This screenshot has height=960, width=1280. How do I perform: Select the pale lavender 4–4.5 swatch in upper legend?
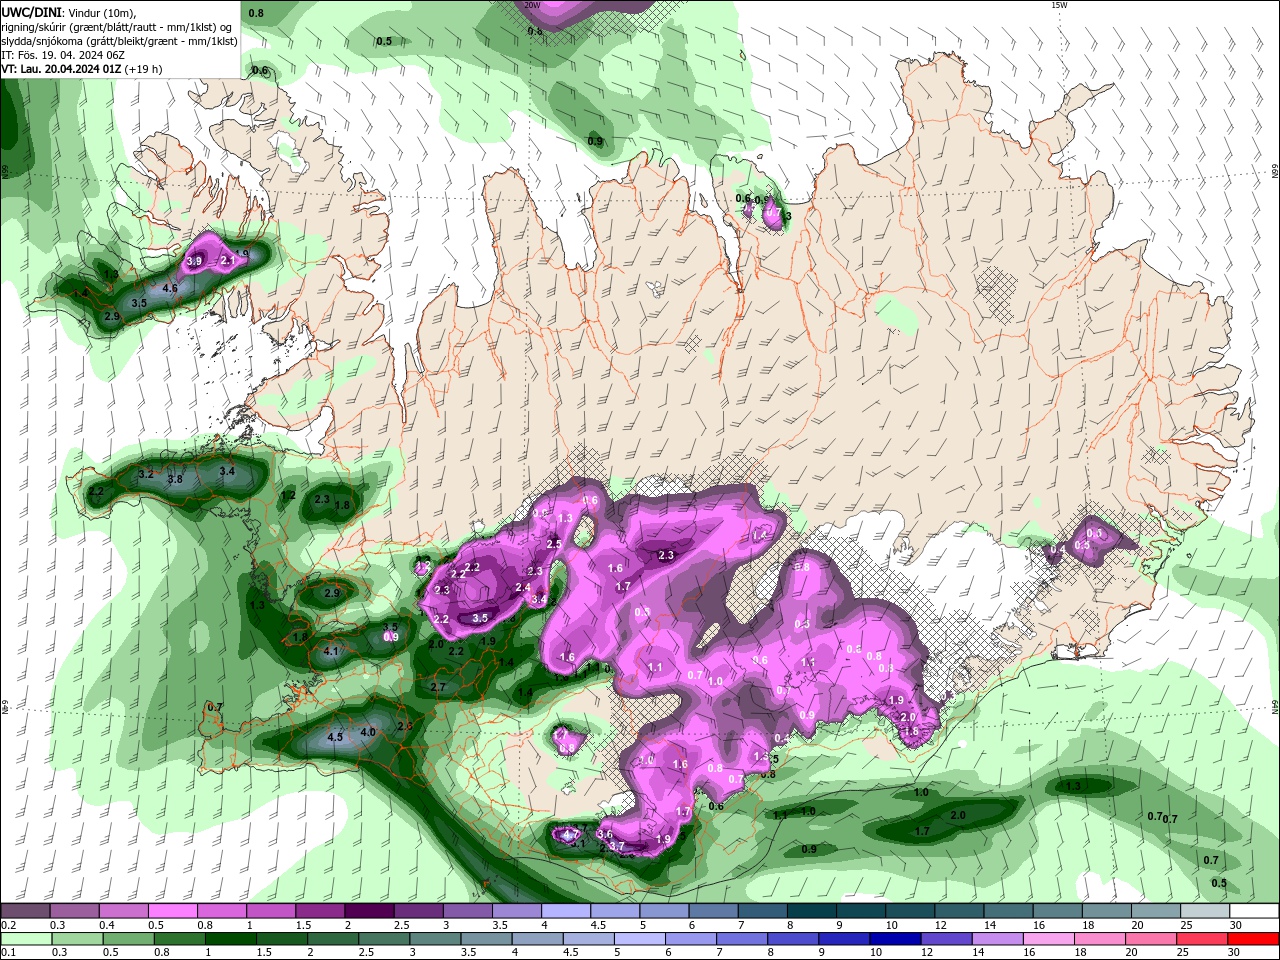pyautogui.click(x=566, y=911)
